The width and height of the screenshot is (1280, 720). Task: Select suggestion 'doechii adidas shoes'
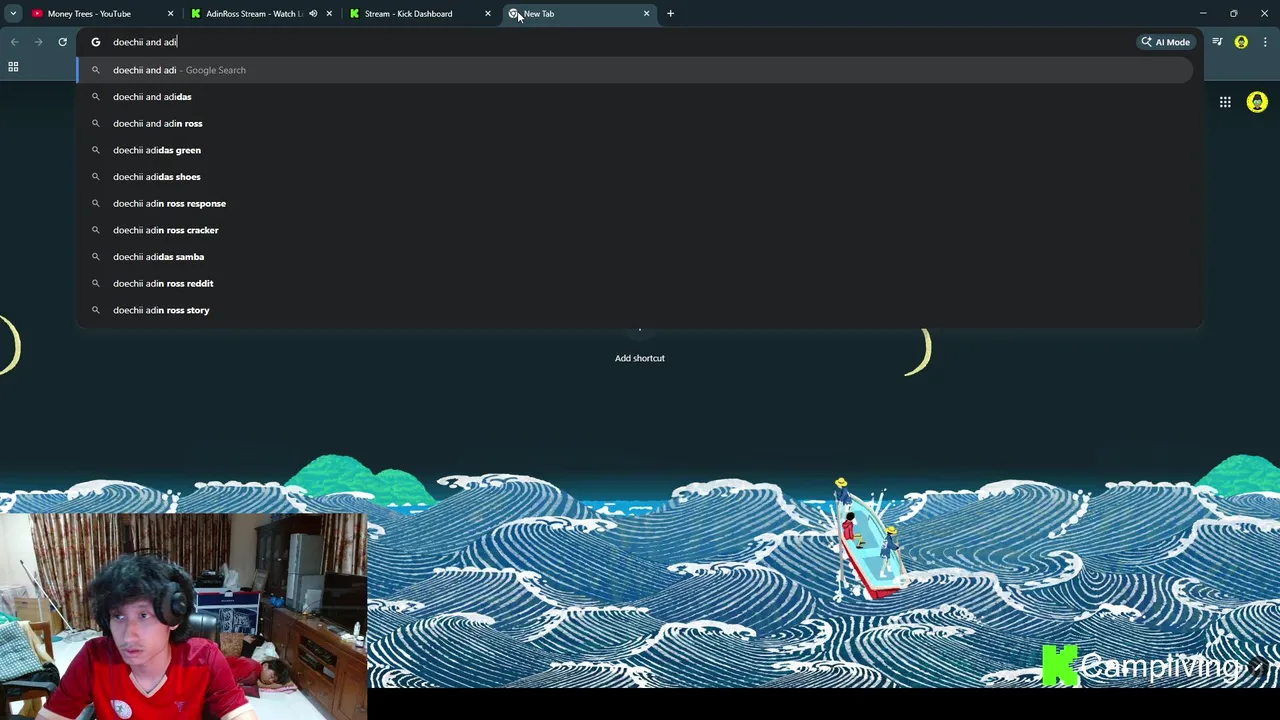tap(635, 177)
